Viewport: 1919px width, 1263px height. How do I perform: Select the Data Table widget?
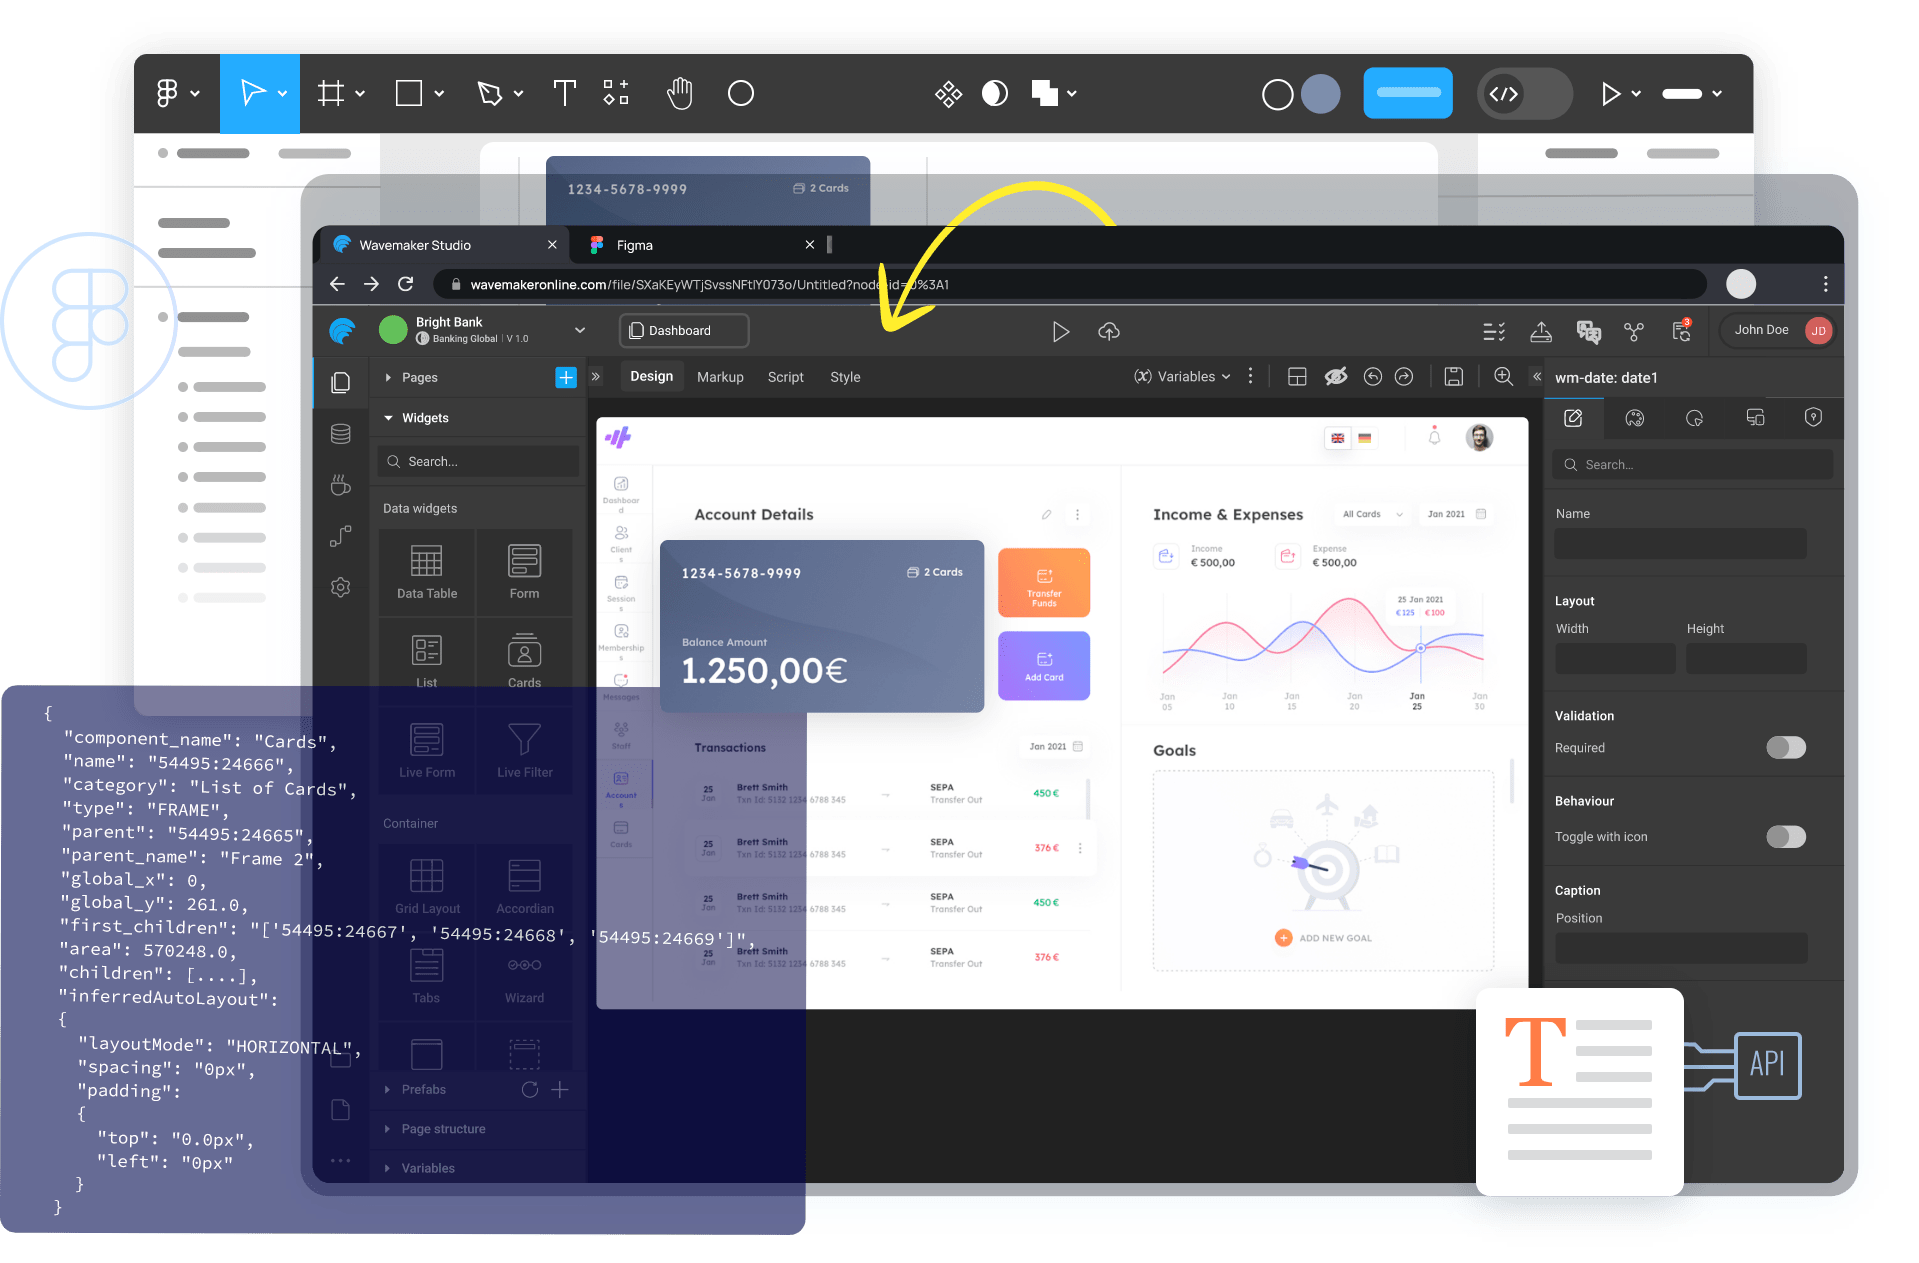pyautogui.click(x=426, y=572)
